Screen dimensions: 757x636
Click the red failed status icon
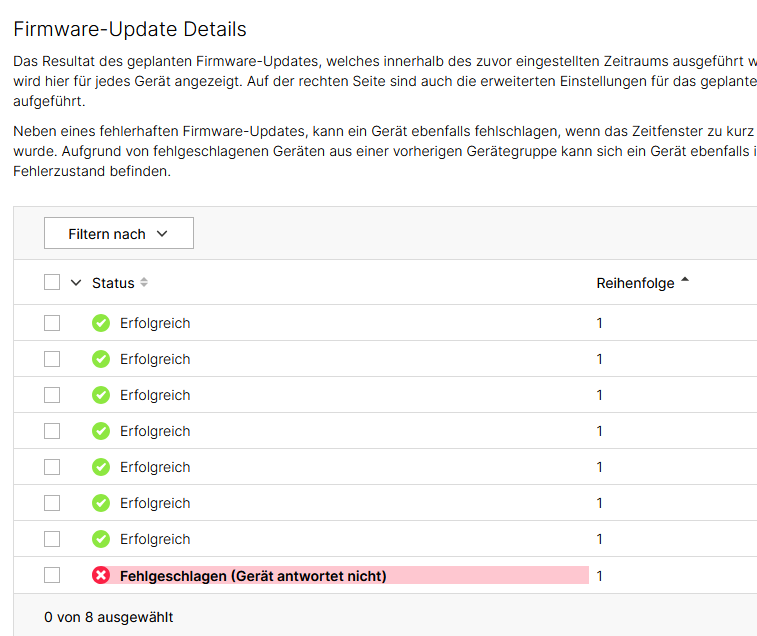click(x=101, y=575)
